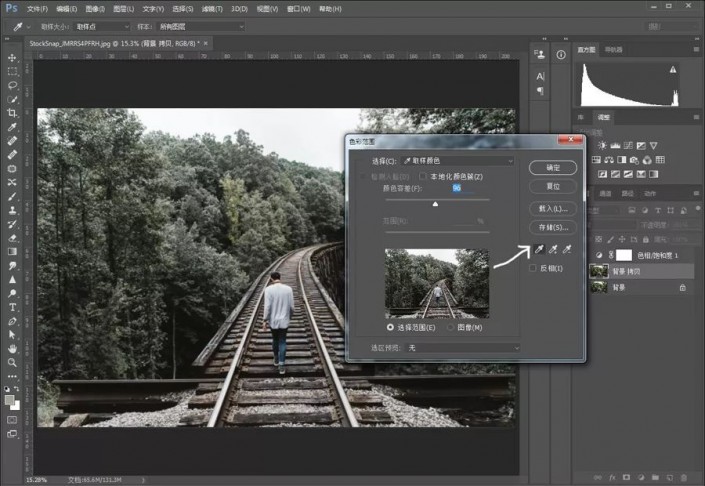This screenshot has width=705, height=486.
Task: Select the Lasso tool
Action: 12,86
